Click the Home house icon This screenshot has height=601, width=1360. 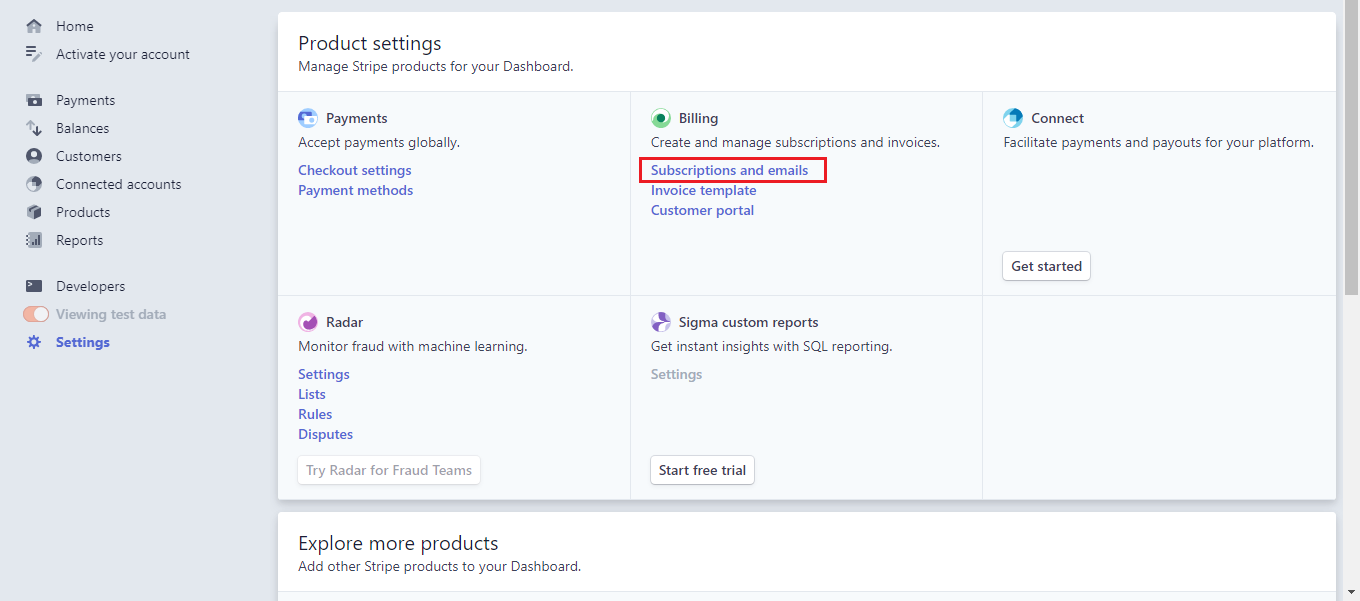[x=34, y=26]
